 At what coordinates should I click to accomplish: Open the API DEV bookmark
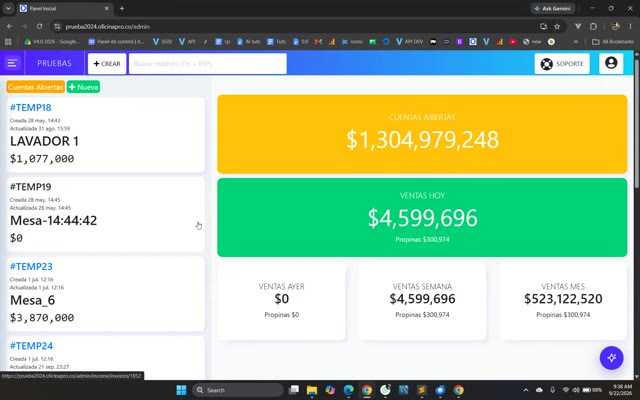coord(409,42)
